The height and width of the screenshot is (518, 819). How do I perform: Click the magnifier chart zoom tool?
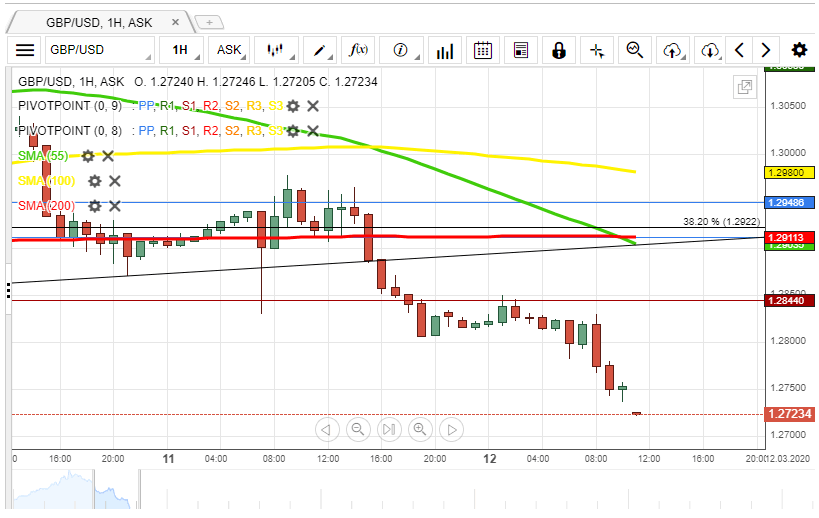[x=635, y=50]
